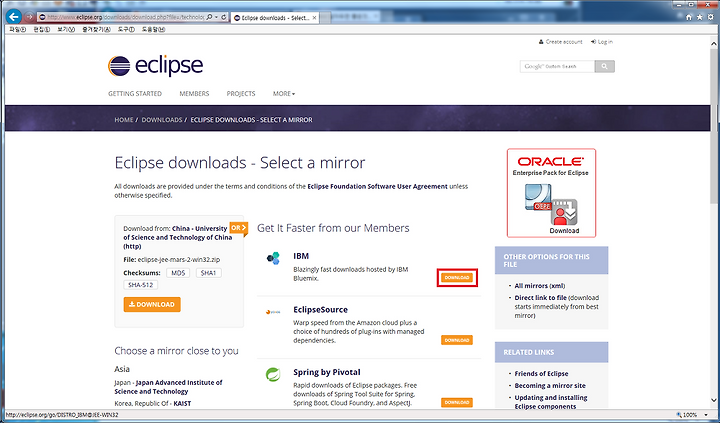Click the IBM DOWNLOAD button
720x423 pixels.
pos(457,277)
